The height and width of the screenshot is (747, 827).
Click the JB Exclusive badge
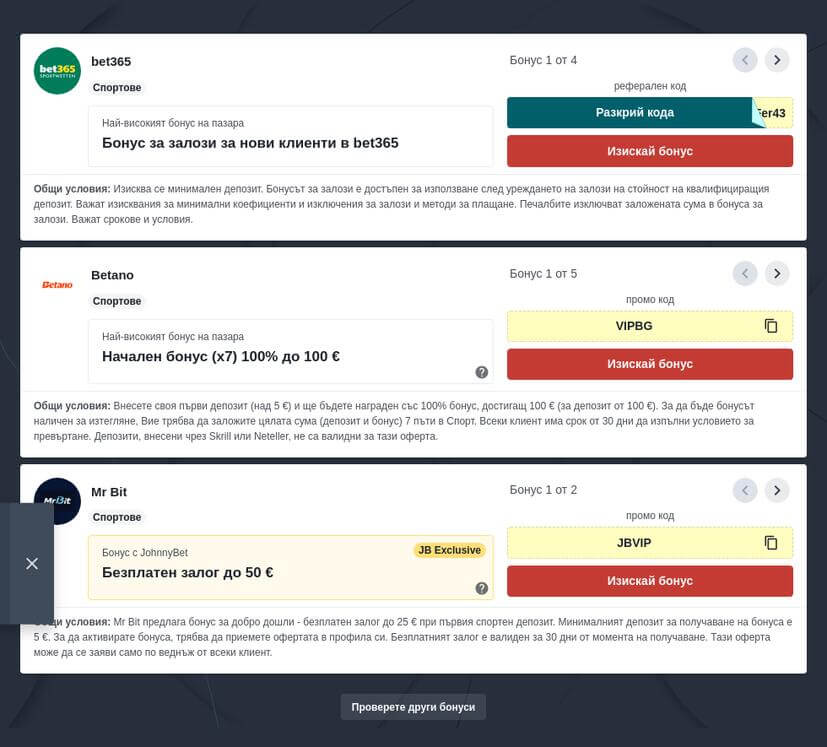(x=449, y=550)
